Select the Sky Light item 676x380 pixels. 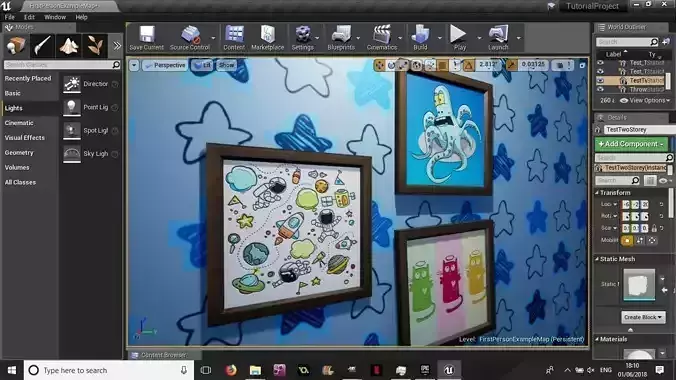(91, 154)
